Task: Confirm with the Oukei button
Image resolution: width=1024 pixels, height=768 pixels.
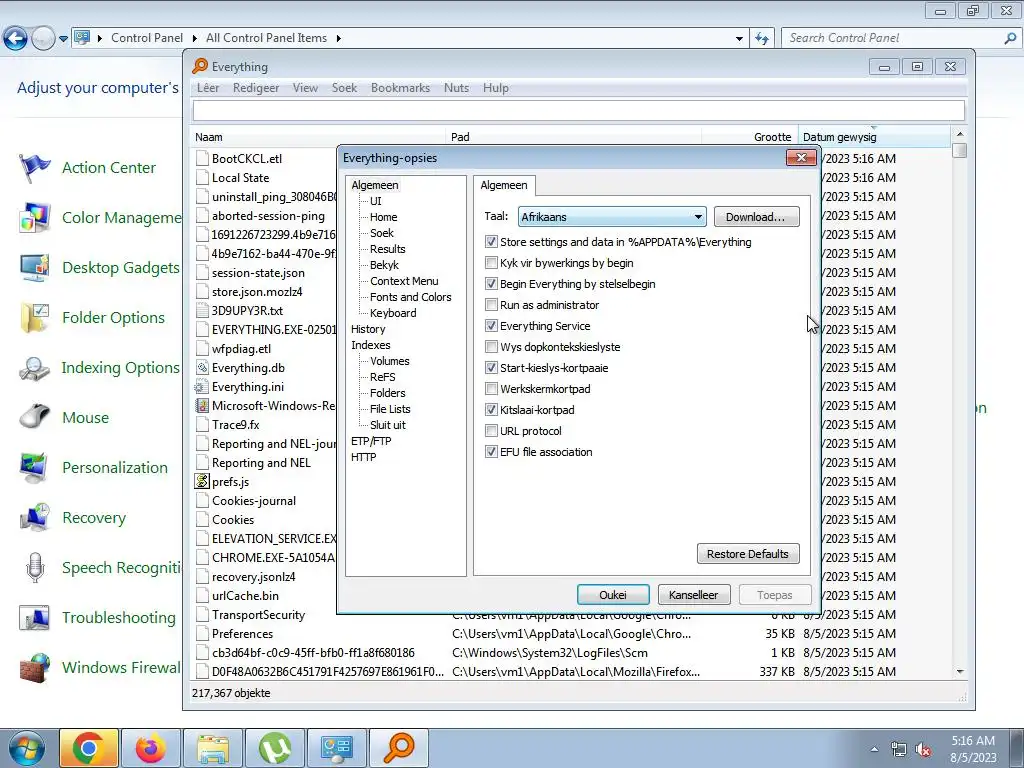Action: (613, 595)
